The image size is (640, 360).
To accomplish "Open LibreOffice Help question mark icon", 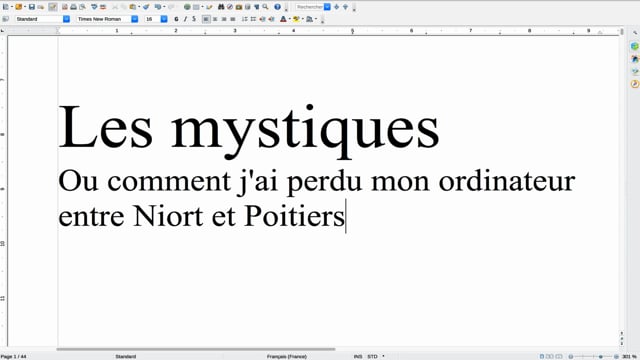I will (x=278, y=7).
